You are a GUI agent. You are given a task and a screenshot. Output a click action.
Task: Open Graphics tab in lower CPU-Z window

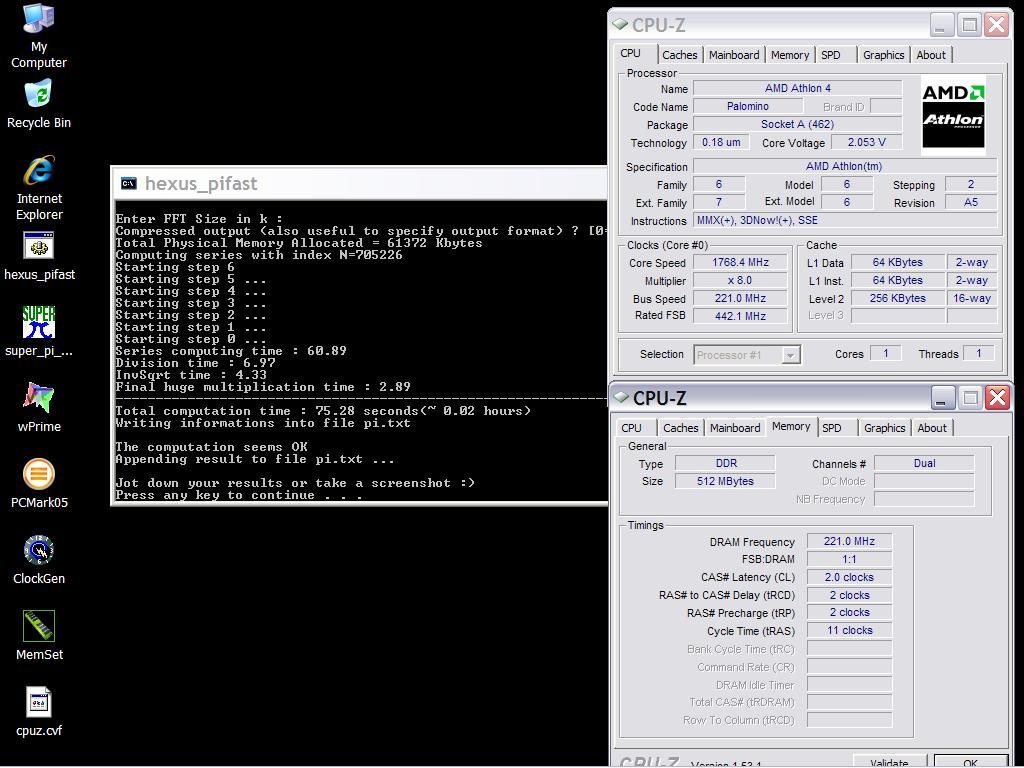coord(884,428)
